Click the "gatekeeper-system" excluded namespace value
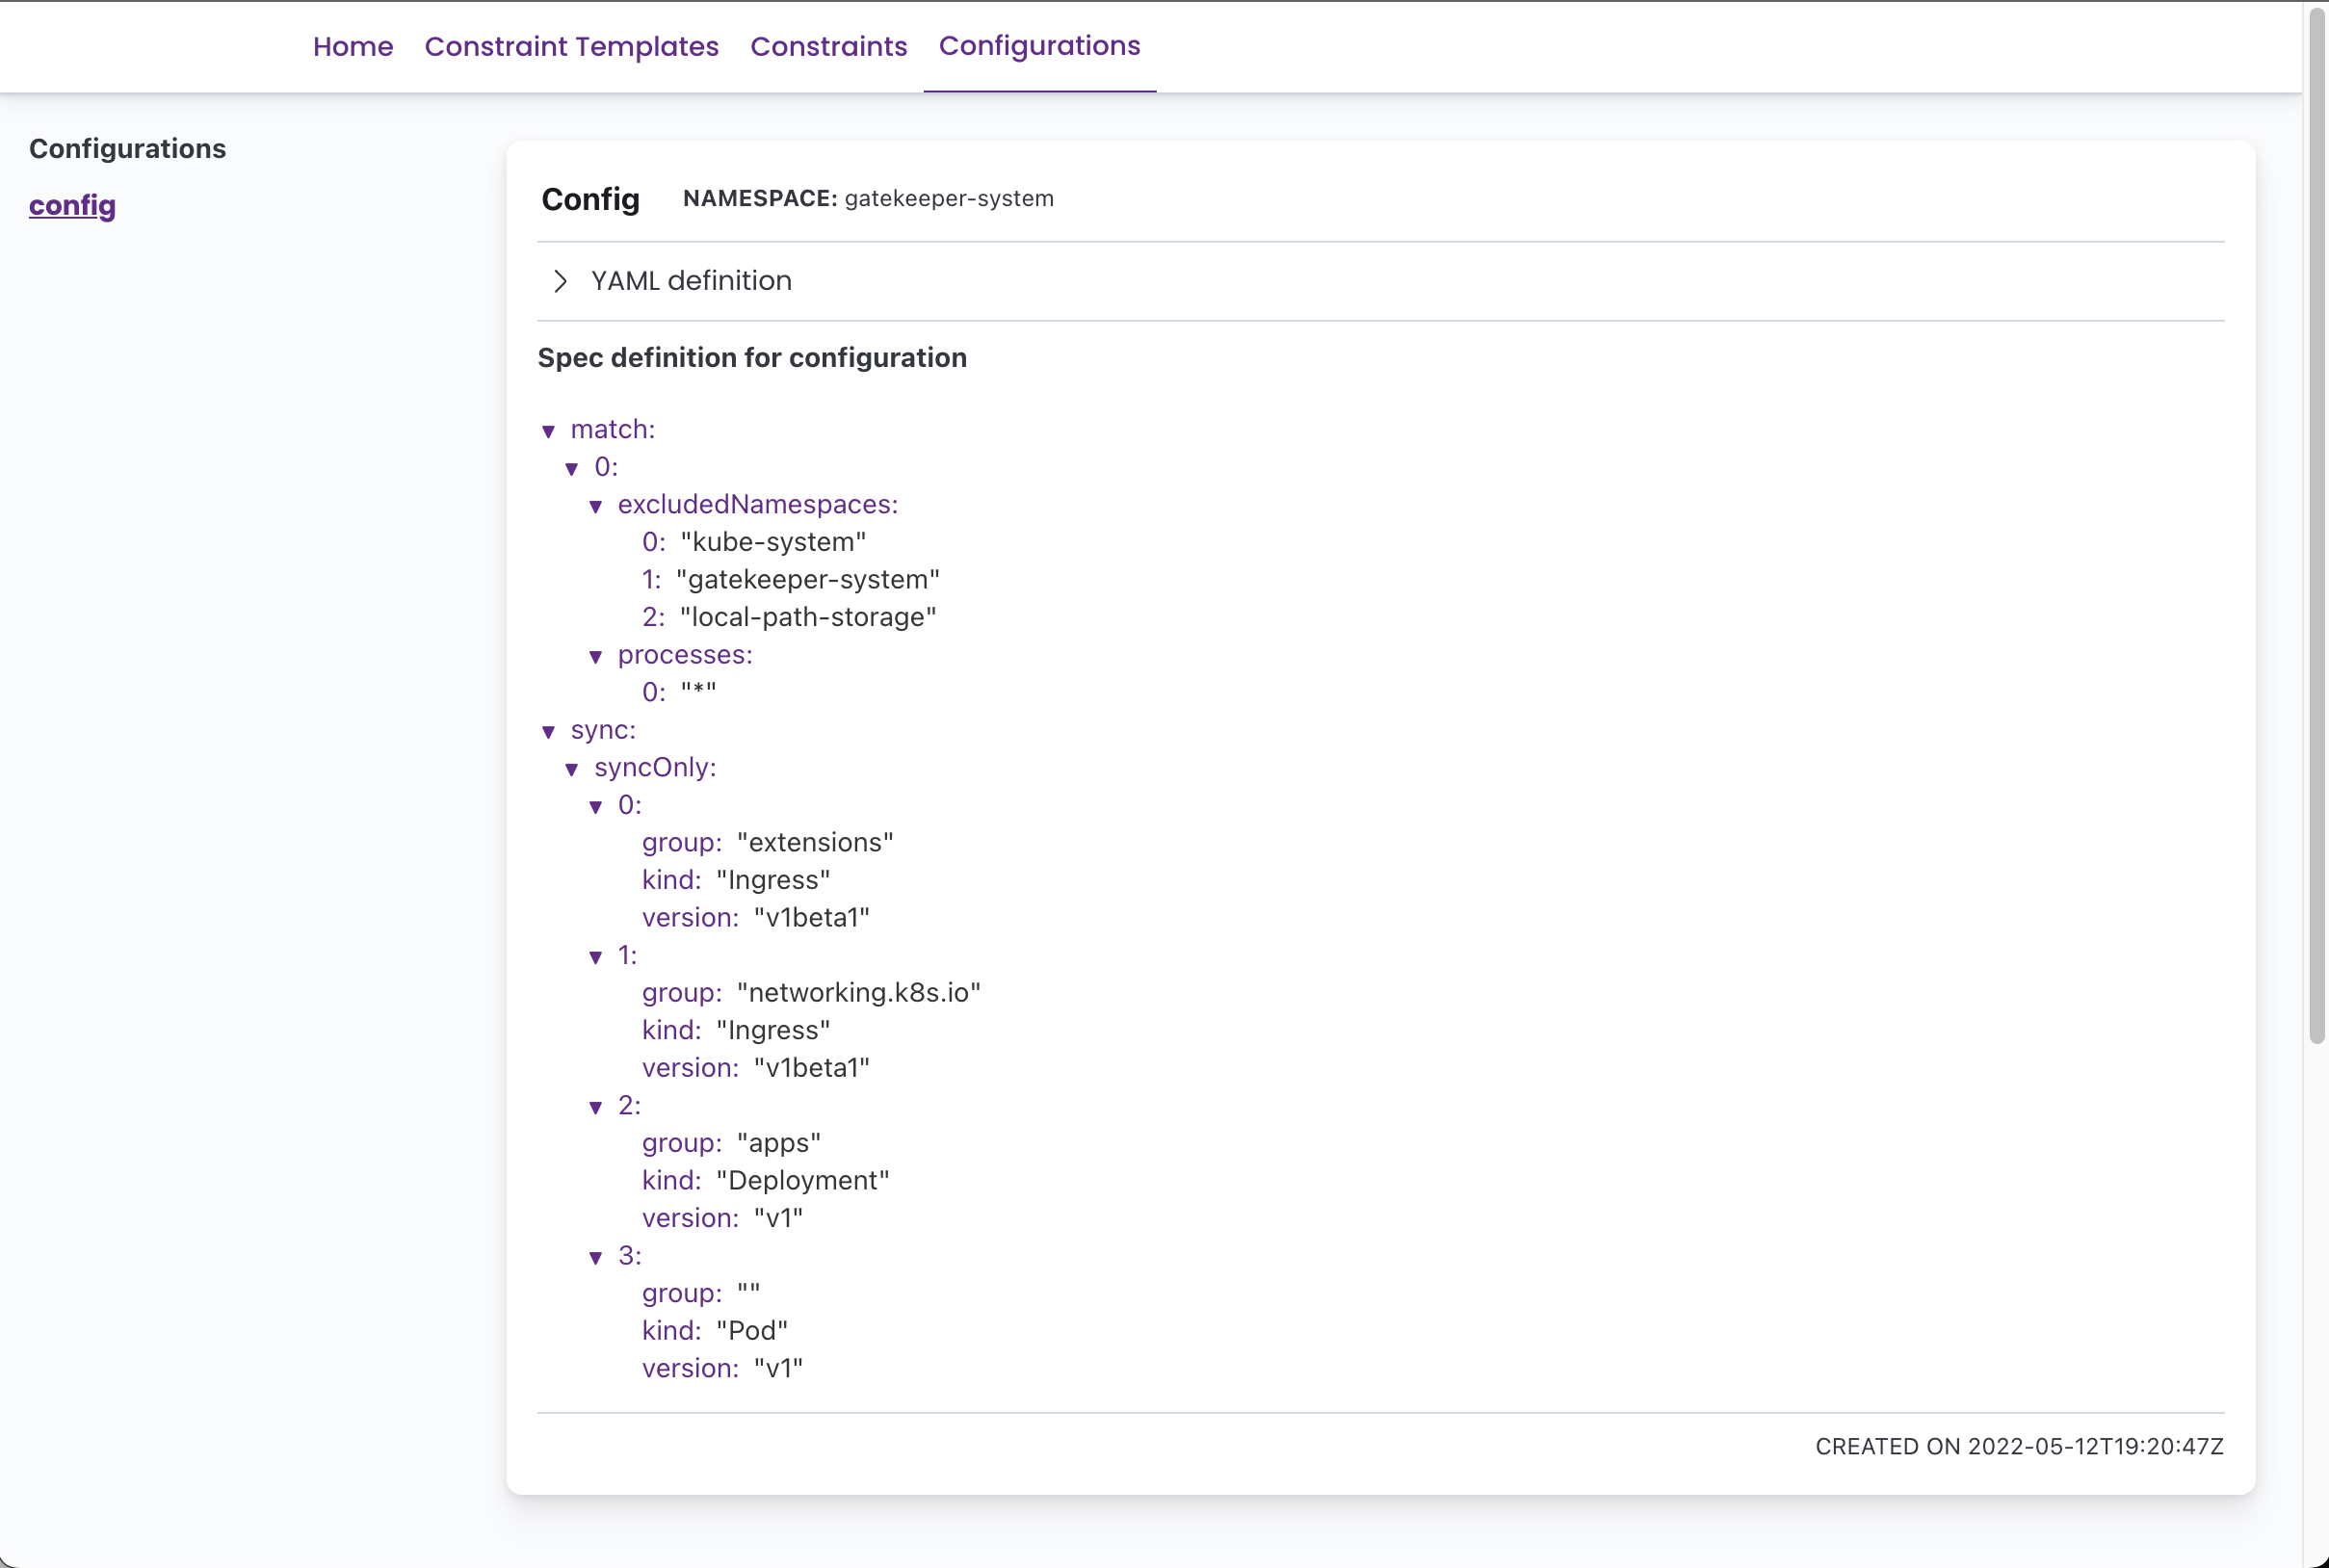This screenshot has width=2329, height=1568. point(808,580)
